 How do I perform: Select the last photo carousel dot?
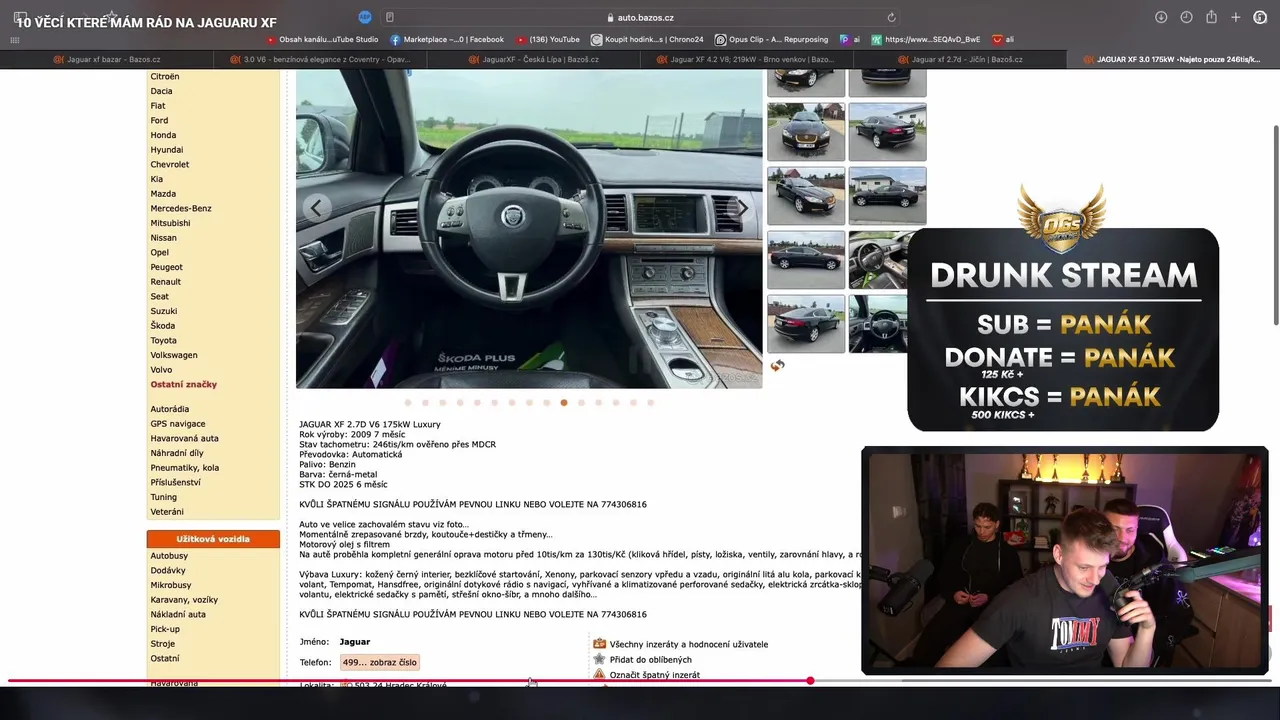point(651,403)
